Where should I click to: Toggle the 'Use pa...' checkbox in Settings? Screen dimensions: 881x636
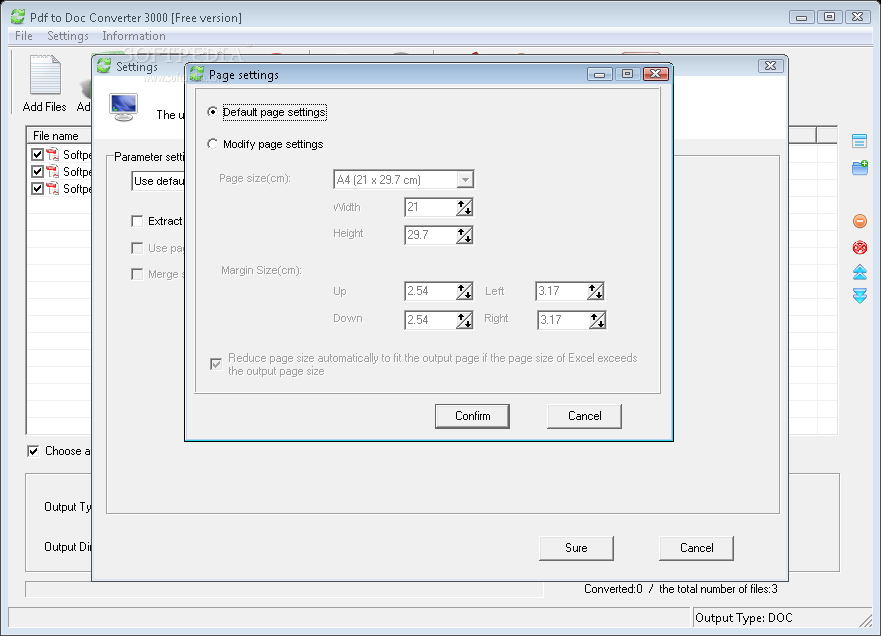pos(137,248)
